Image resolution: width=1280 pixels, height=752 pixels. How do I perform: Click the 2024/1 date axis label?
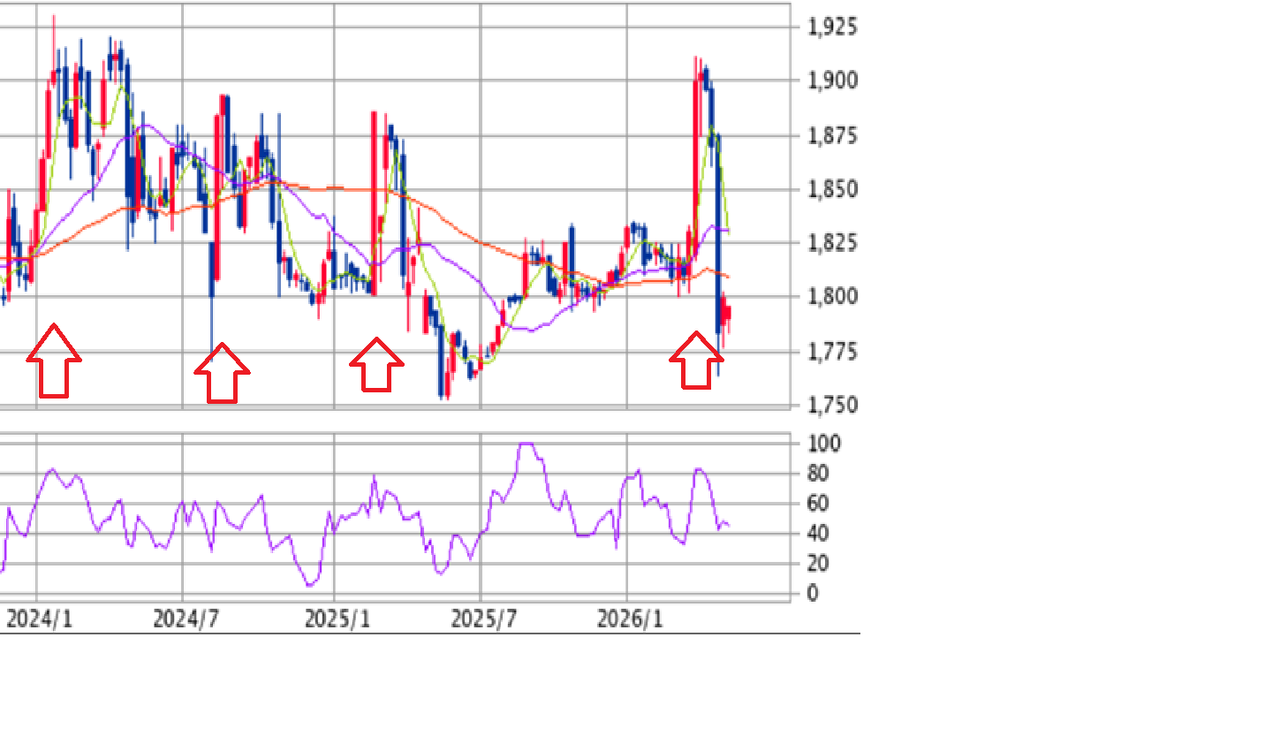coord(39,619)
